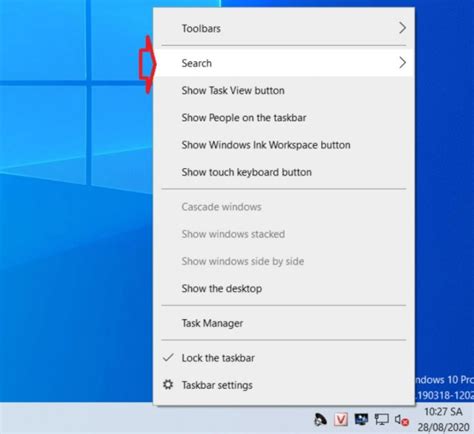Image resolution: width=474 pixels, height=434 pixels.
Task: Open the Search submenu entry
Action: click(x=284, y=63)
